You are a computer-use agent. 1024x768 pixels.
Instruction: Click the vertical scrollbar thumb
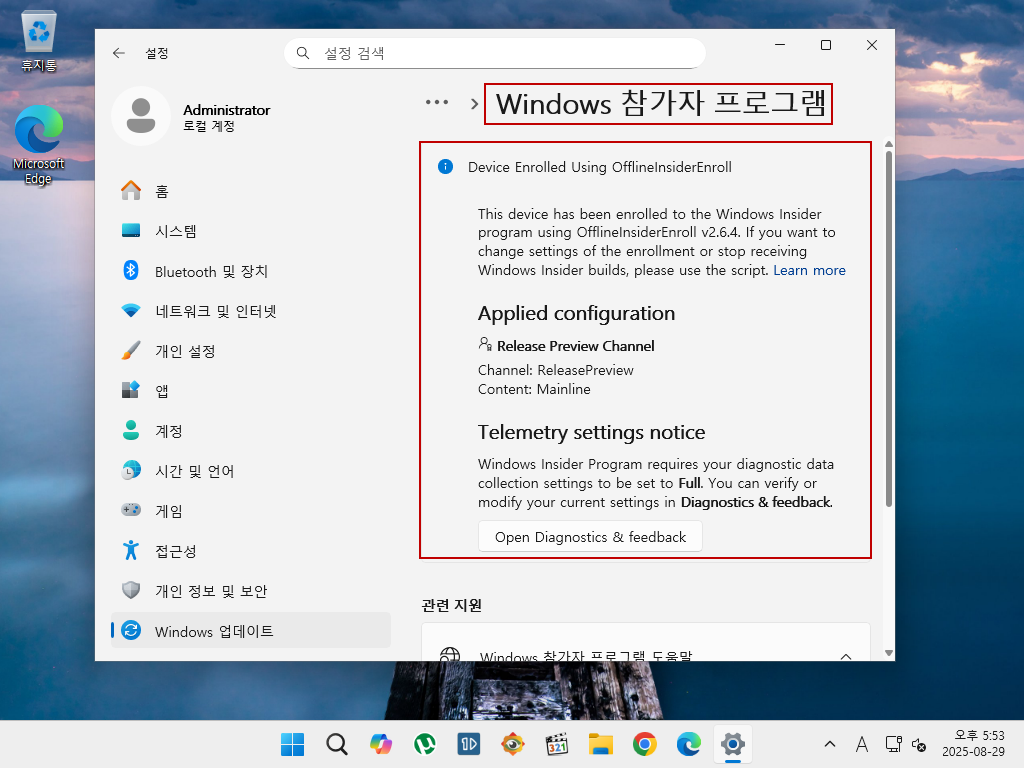tap(888, 328)
